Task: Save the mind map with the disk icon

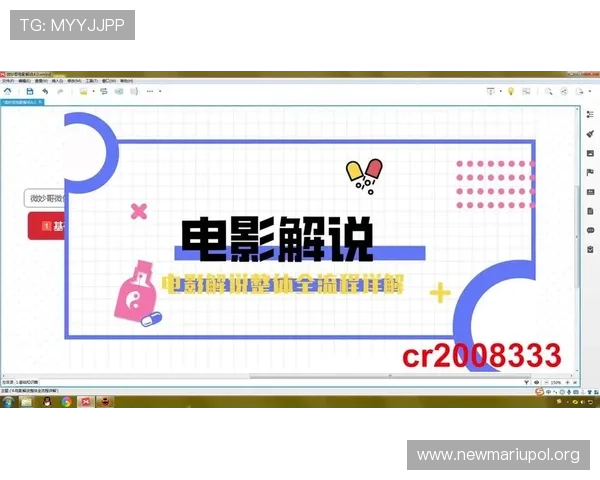Action: pos(29,91)
